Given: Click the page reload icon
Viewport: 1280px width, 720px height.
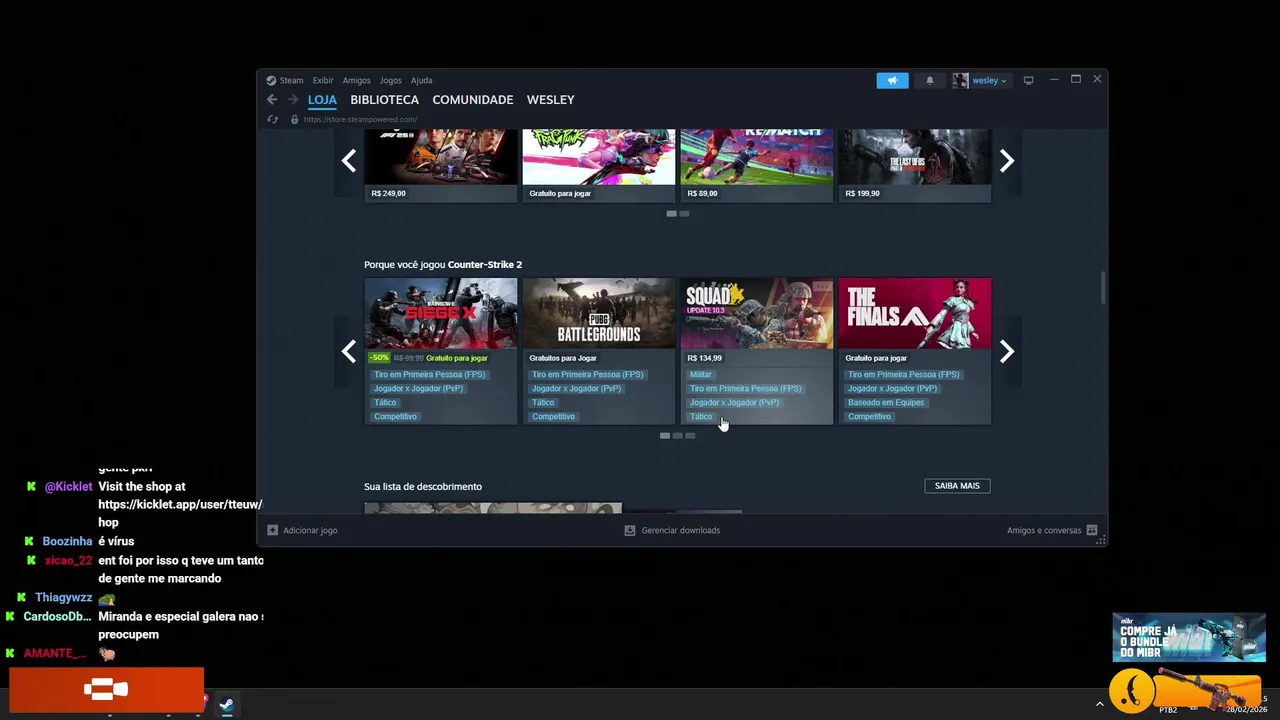Looking at the screenshot, I should tap(272, 119).
